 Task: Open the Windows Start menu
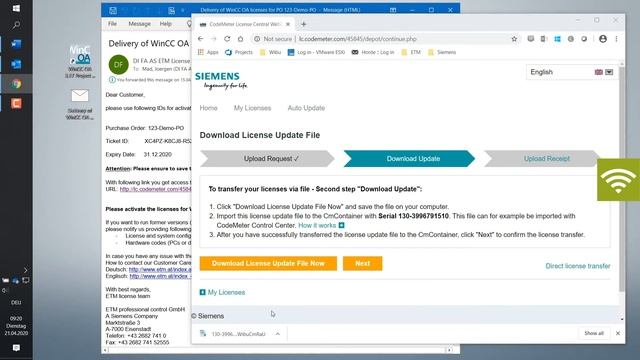point(16,8)
